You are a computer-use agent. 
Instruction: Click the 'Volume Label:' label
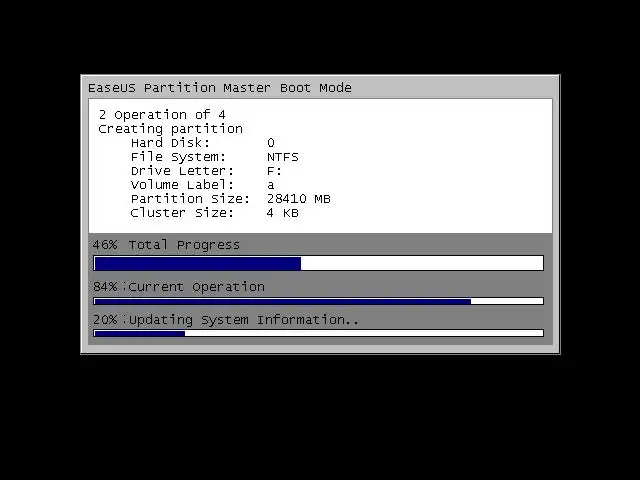[182, 184]
